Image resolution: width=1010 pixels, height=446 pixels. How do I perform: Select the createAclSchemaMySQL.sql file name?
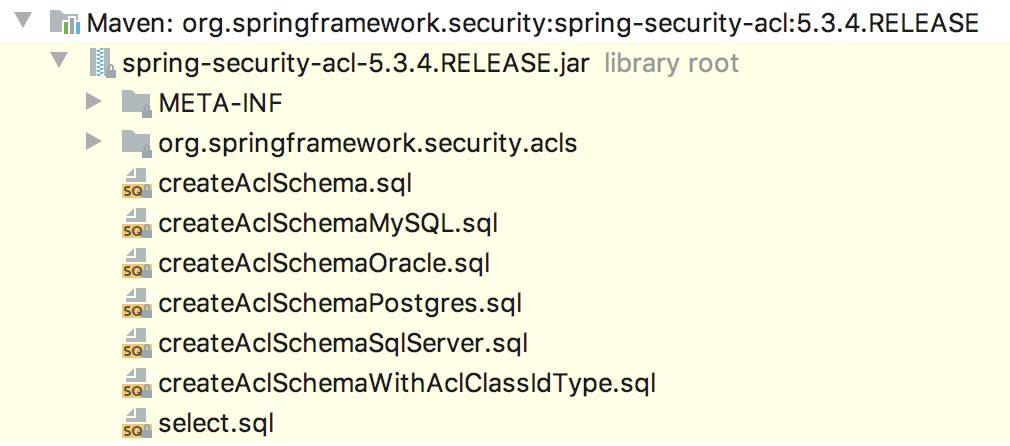coord(328,223)
